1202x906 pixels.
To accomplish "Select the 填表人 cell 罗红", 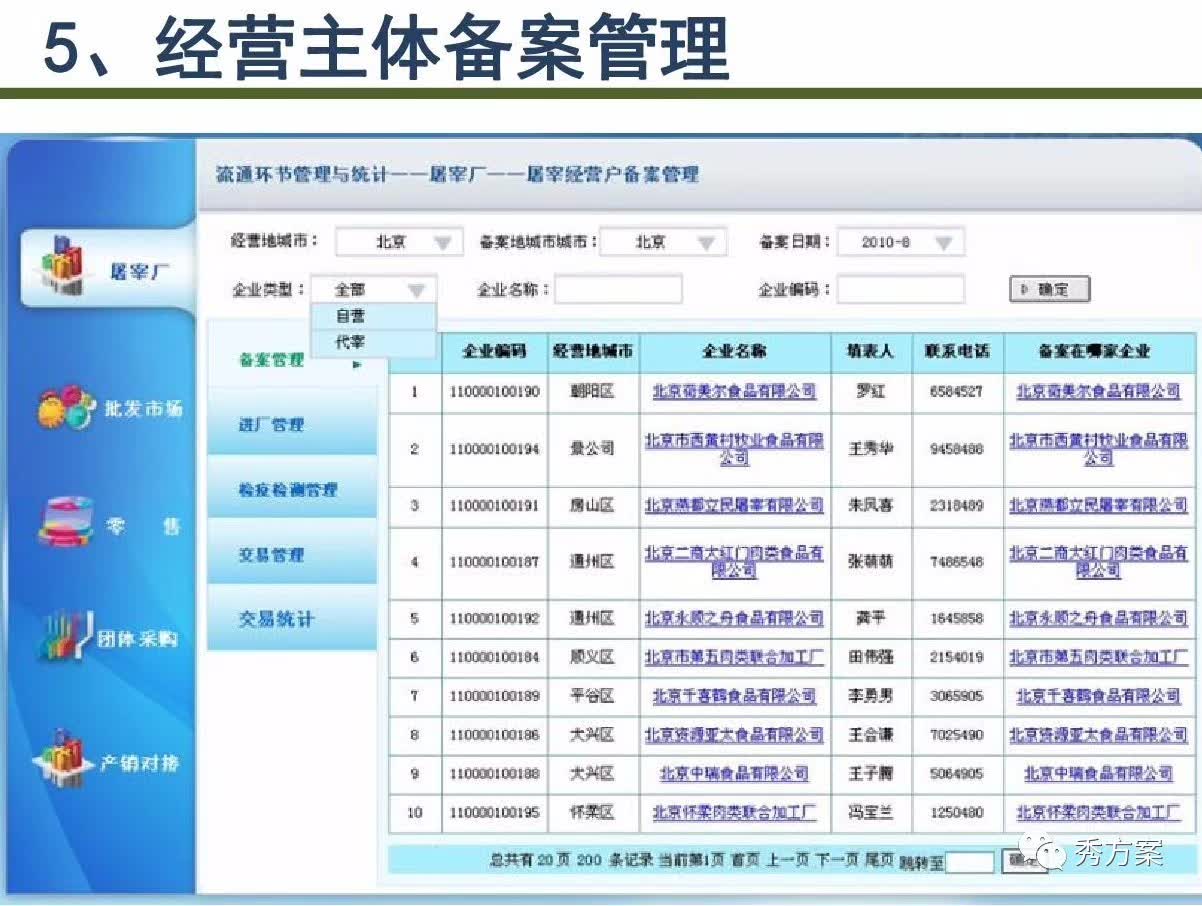I will coord(870,392).
